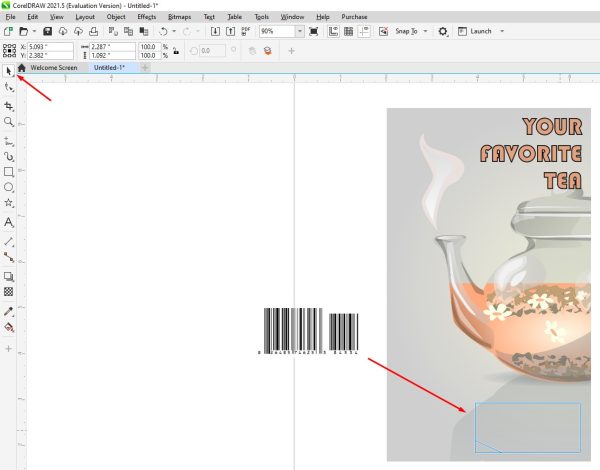Choose the Ellipse tool
Viewport: 600px width, 470px height.
tap(9, 187)
